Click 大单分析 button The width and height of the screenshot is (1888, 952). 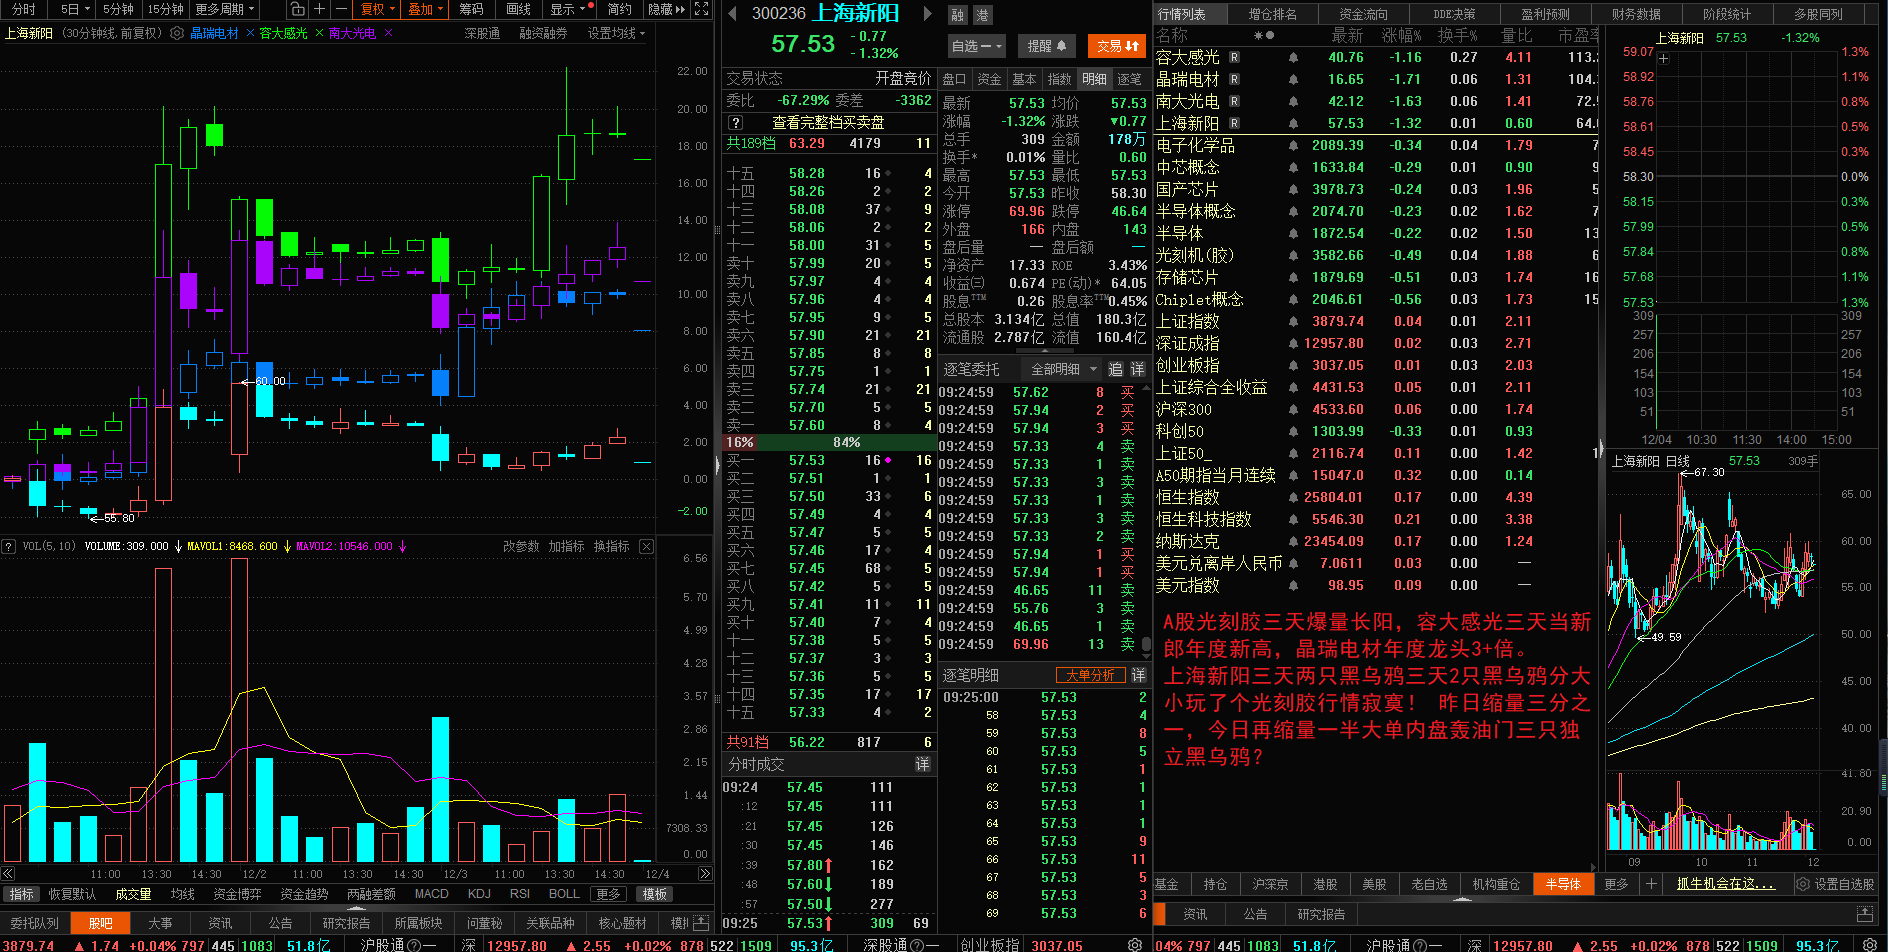[x=1090, y=675]
